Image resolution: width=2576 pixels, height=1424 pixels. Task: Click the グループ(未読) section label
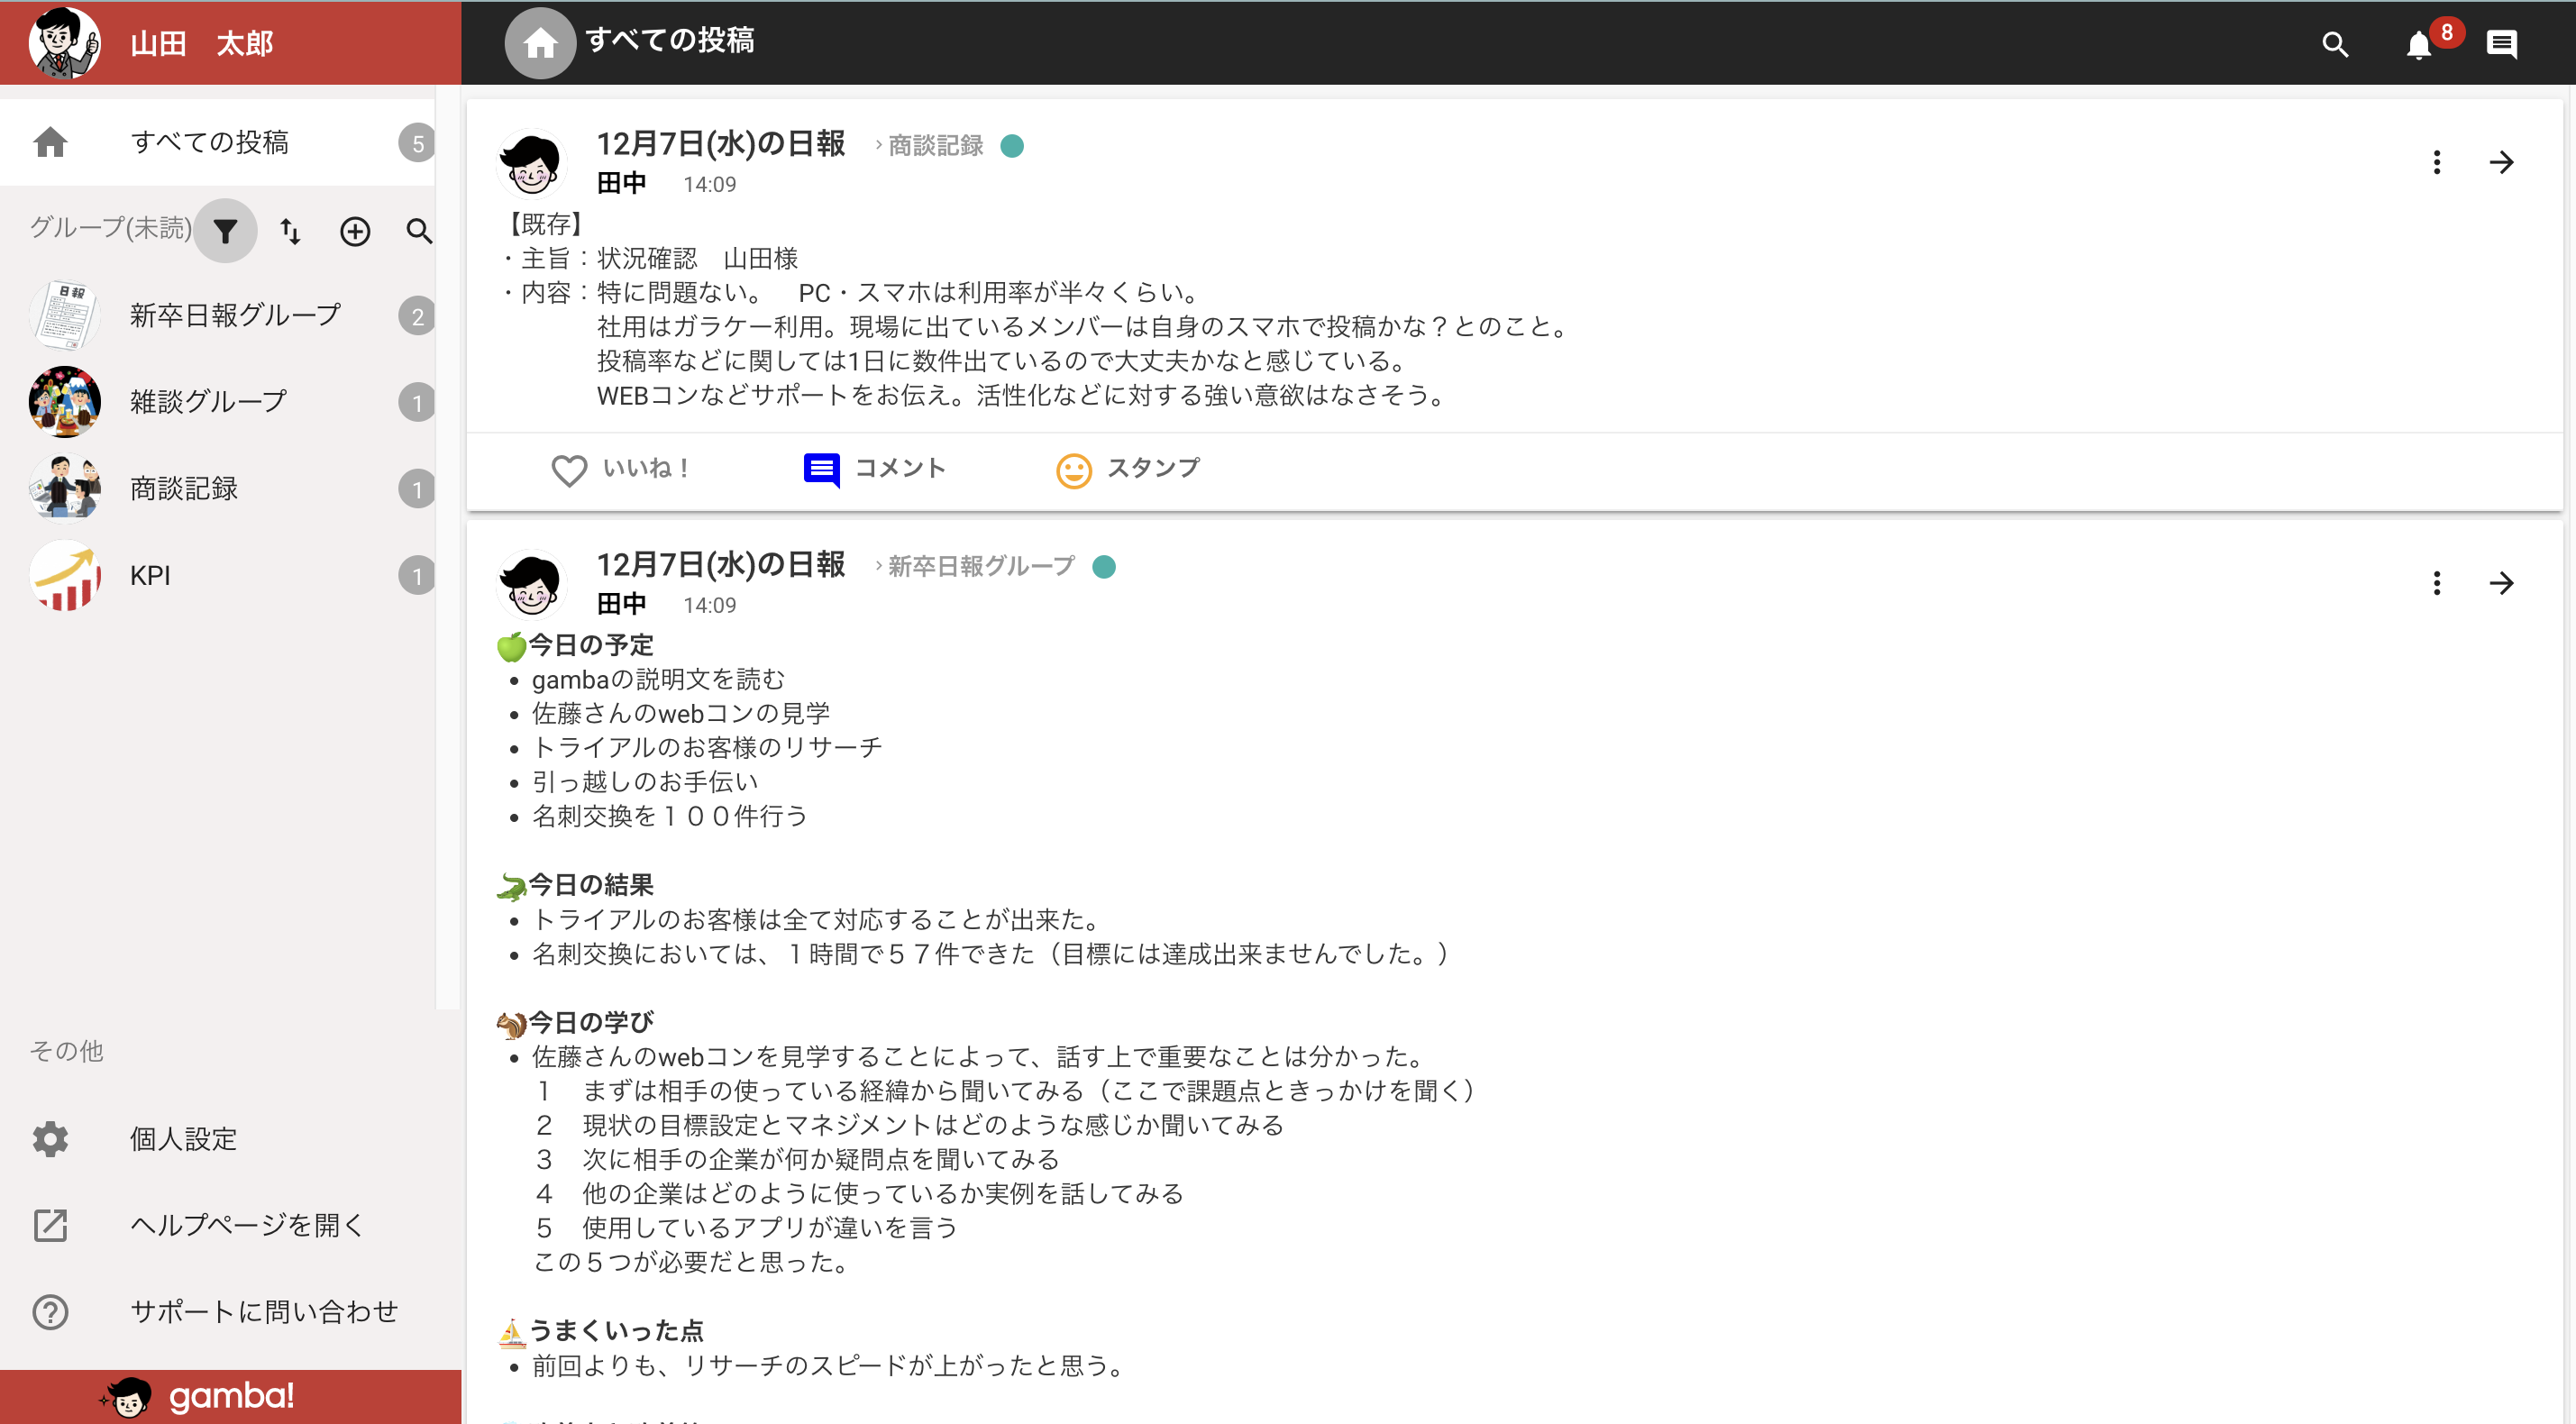pyautogui.click(x=110, y=228)
